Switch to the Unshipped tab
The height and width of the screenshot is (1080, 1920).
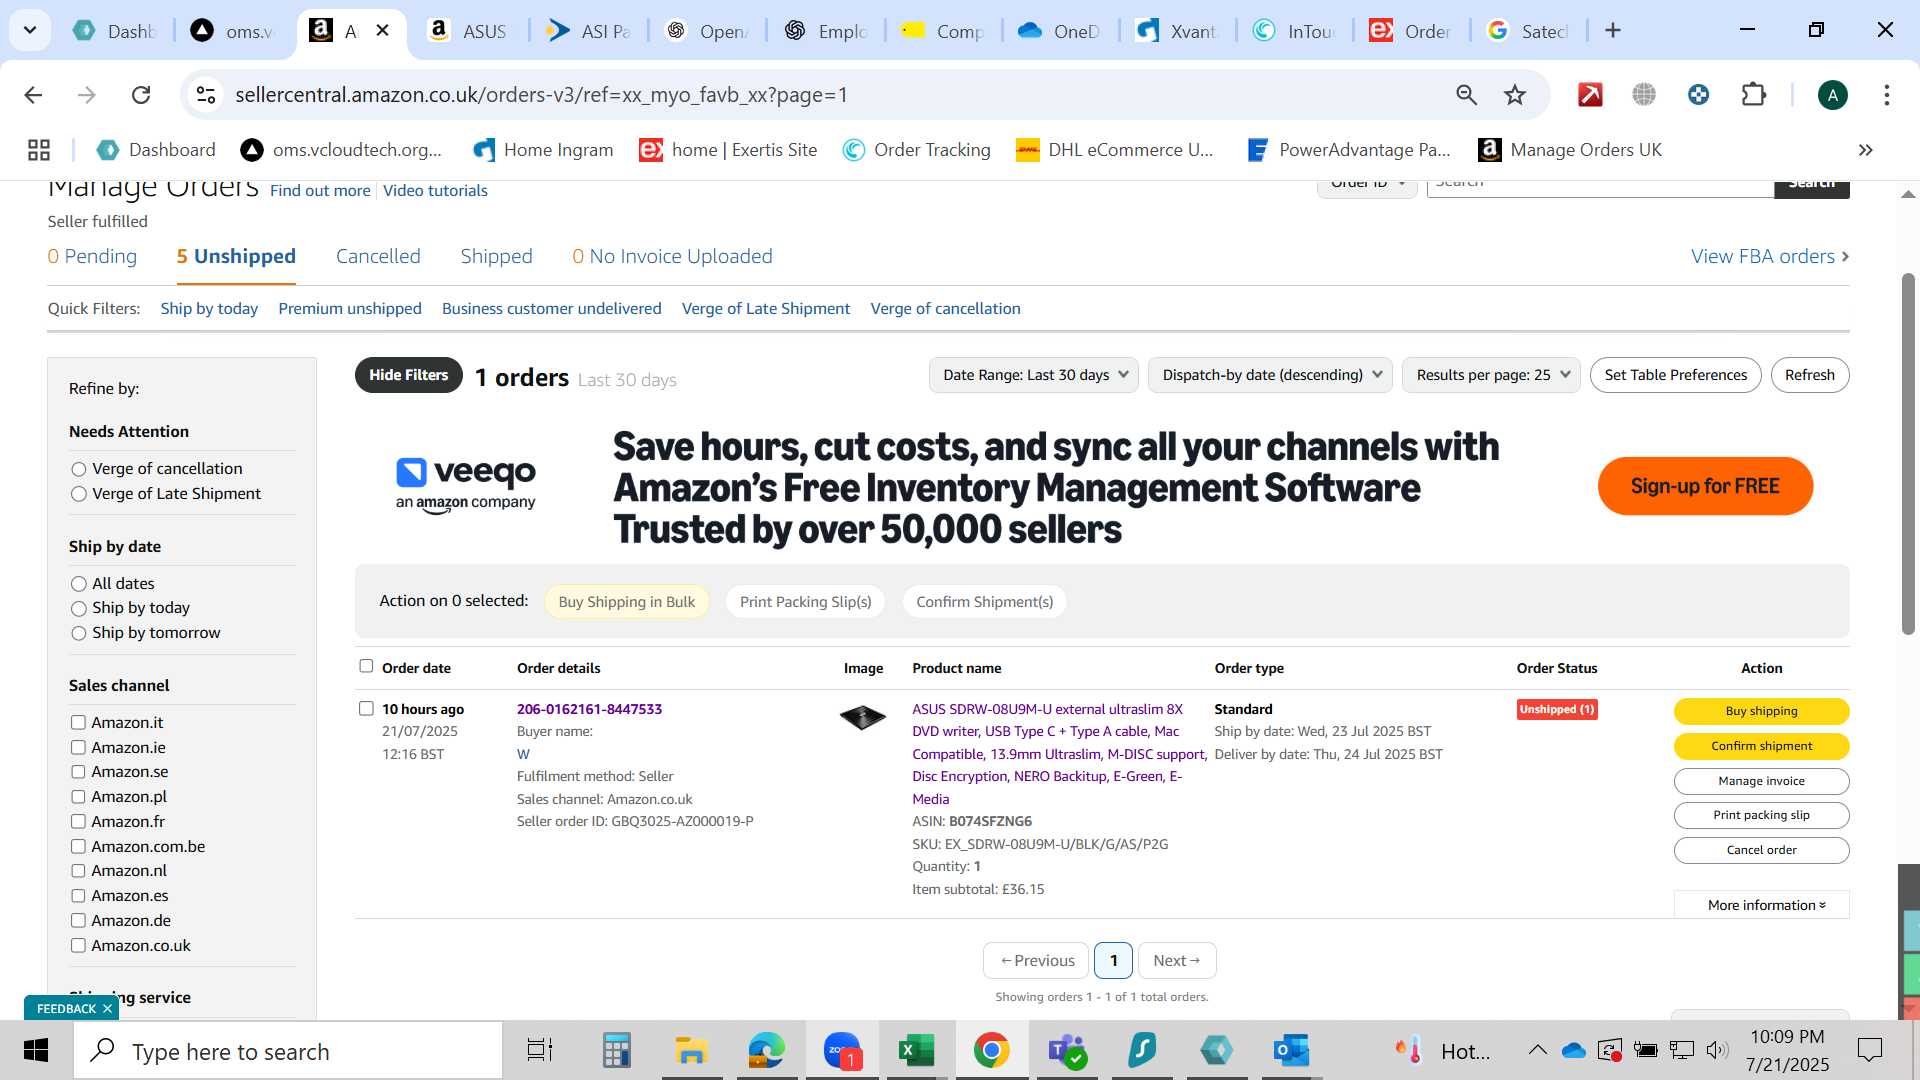coord(236,256)
